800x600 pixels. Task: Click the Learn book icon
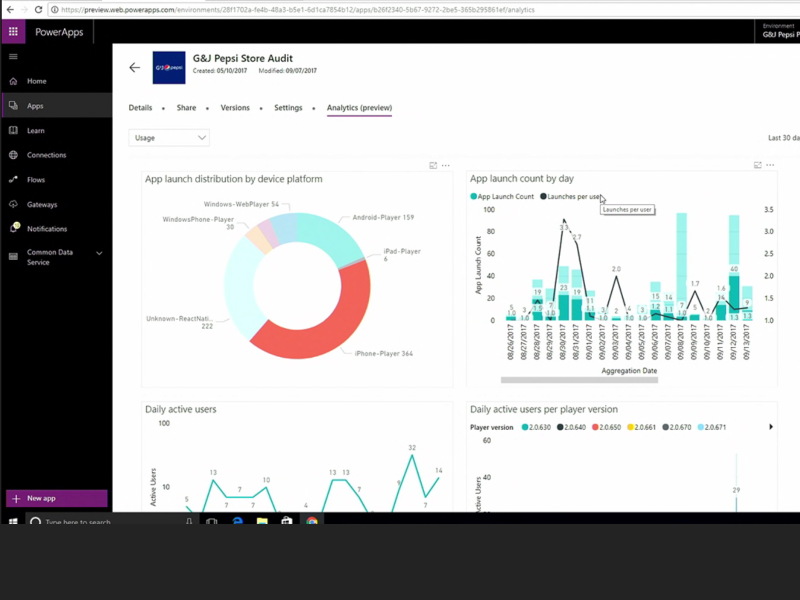[13, 130]
